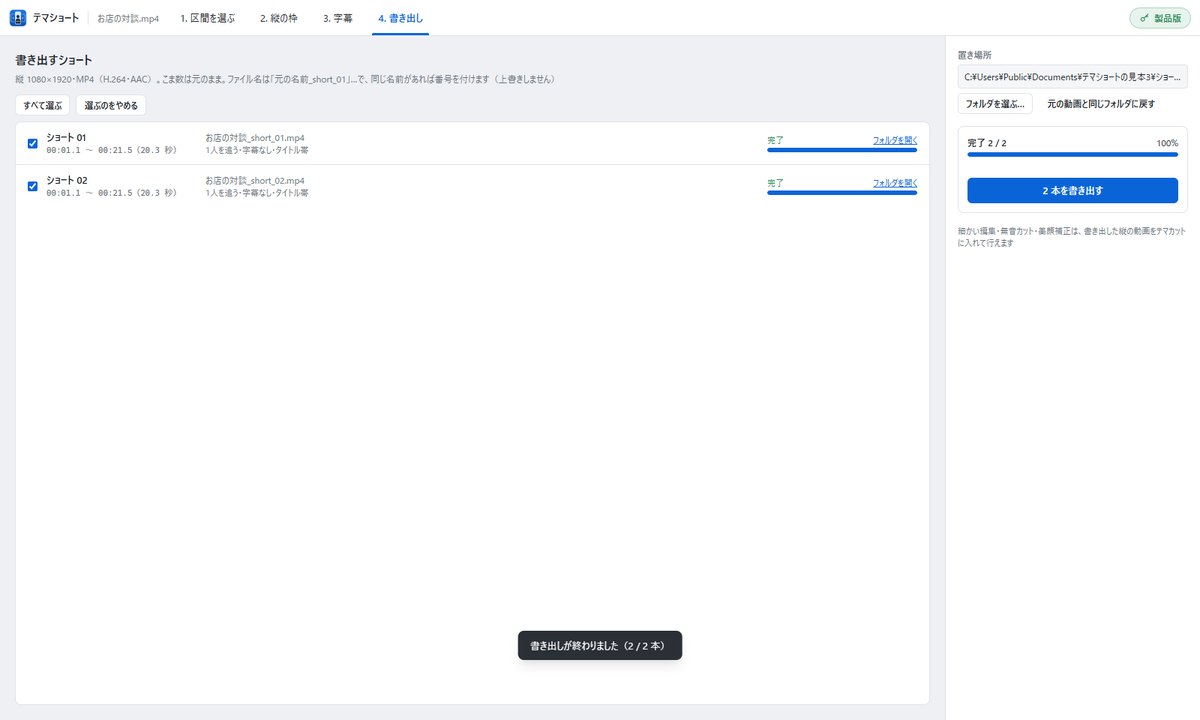This screenshot has height=720, width=1200.
Task: Uncheck the ショート 02 checkbox
Action: (32, 186)
